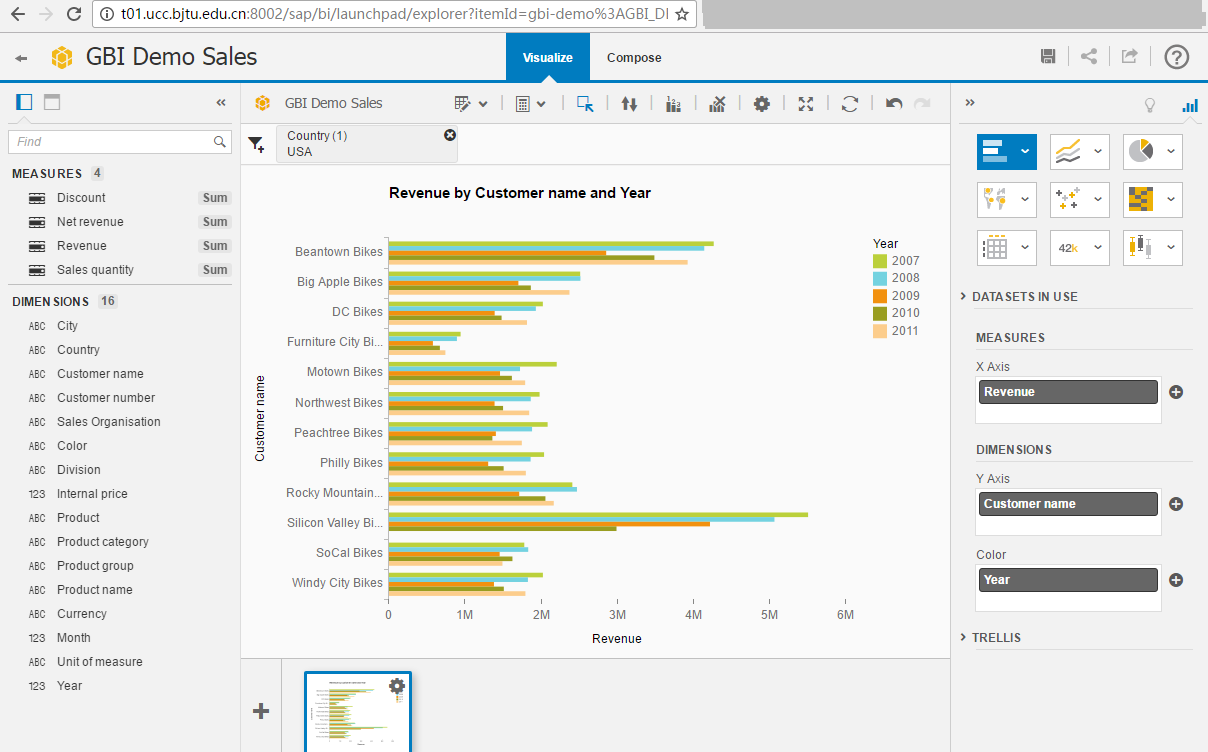Collapse the left data panel
This screenshot has height=752, width=1208.
pos(221,102)
